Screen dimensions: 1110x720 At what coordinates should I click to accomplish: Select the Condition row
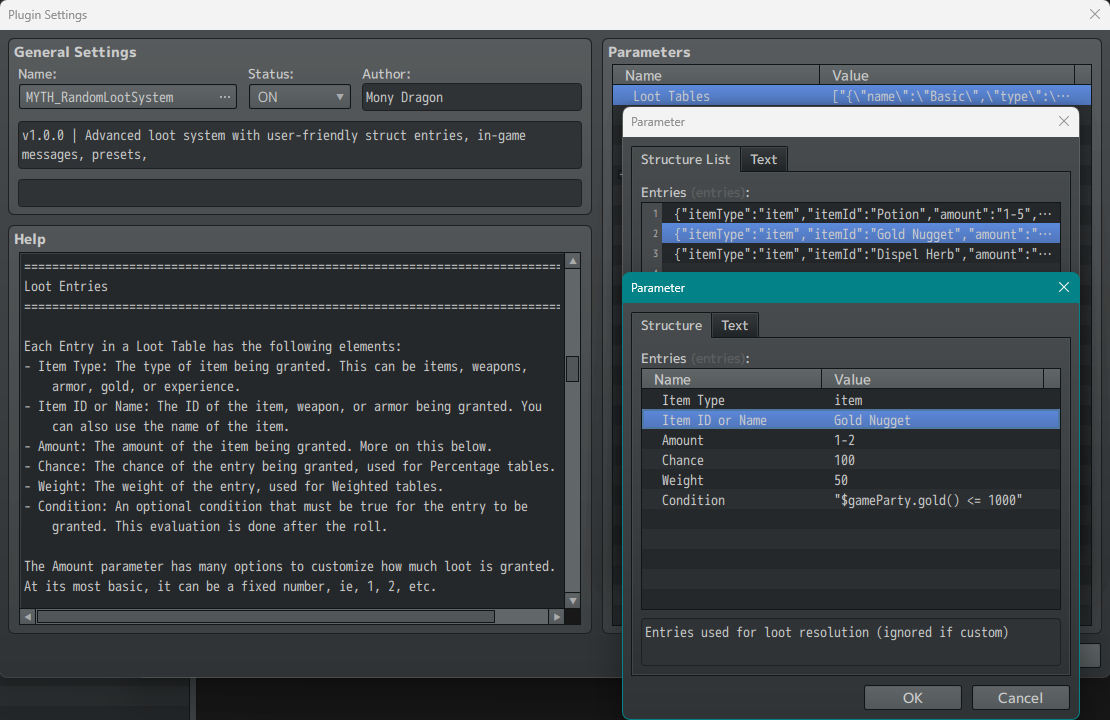click(851, 500)
